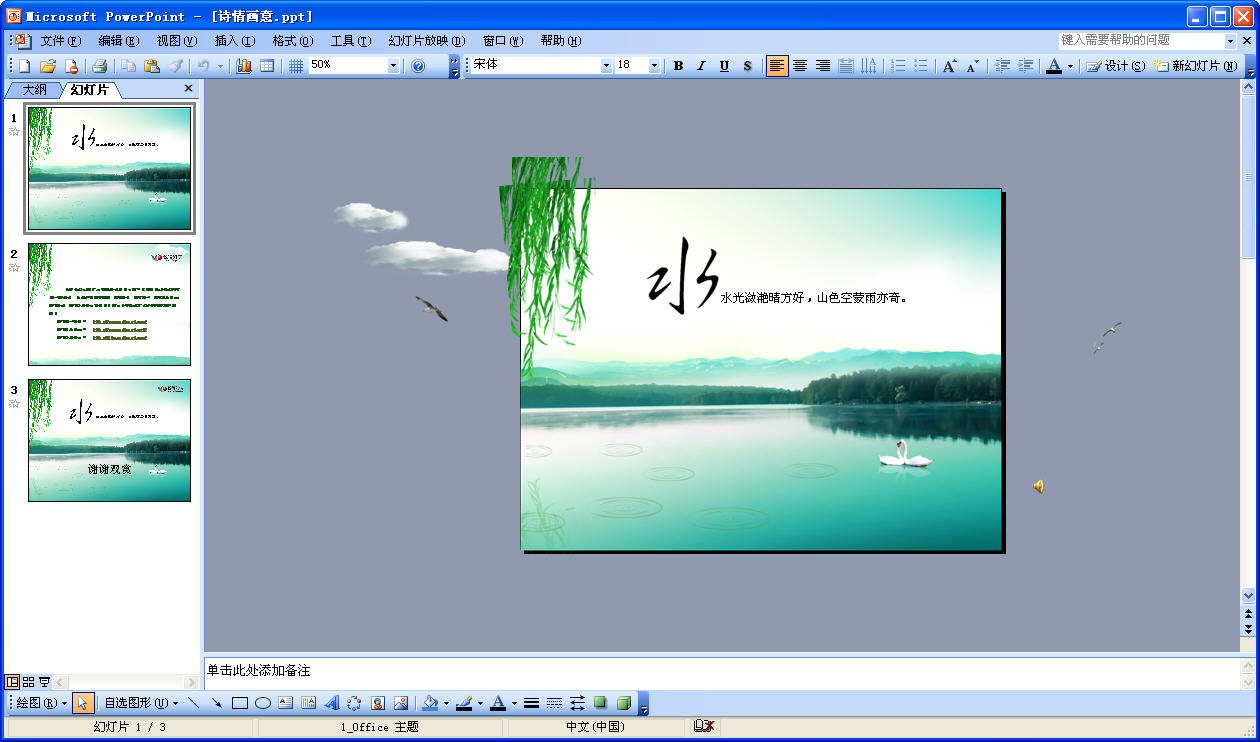Toggle Italic text formatting
Viewport: 1260px width, 742px height.
(x=701, y=66)
